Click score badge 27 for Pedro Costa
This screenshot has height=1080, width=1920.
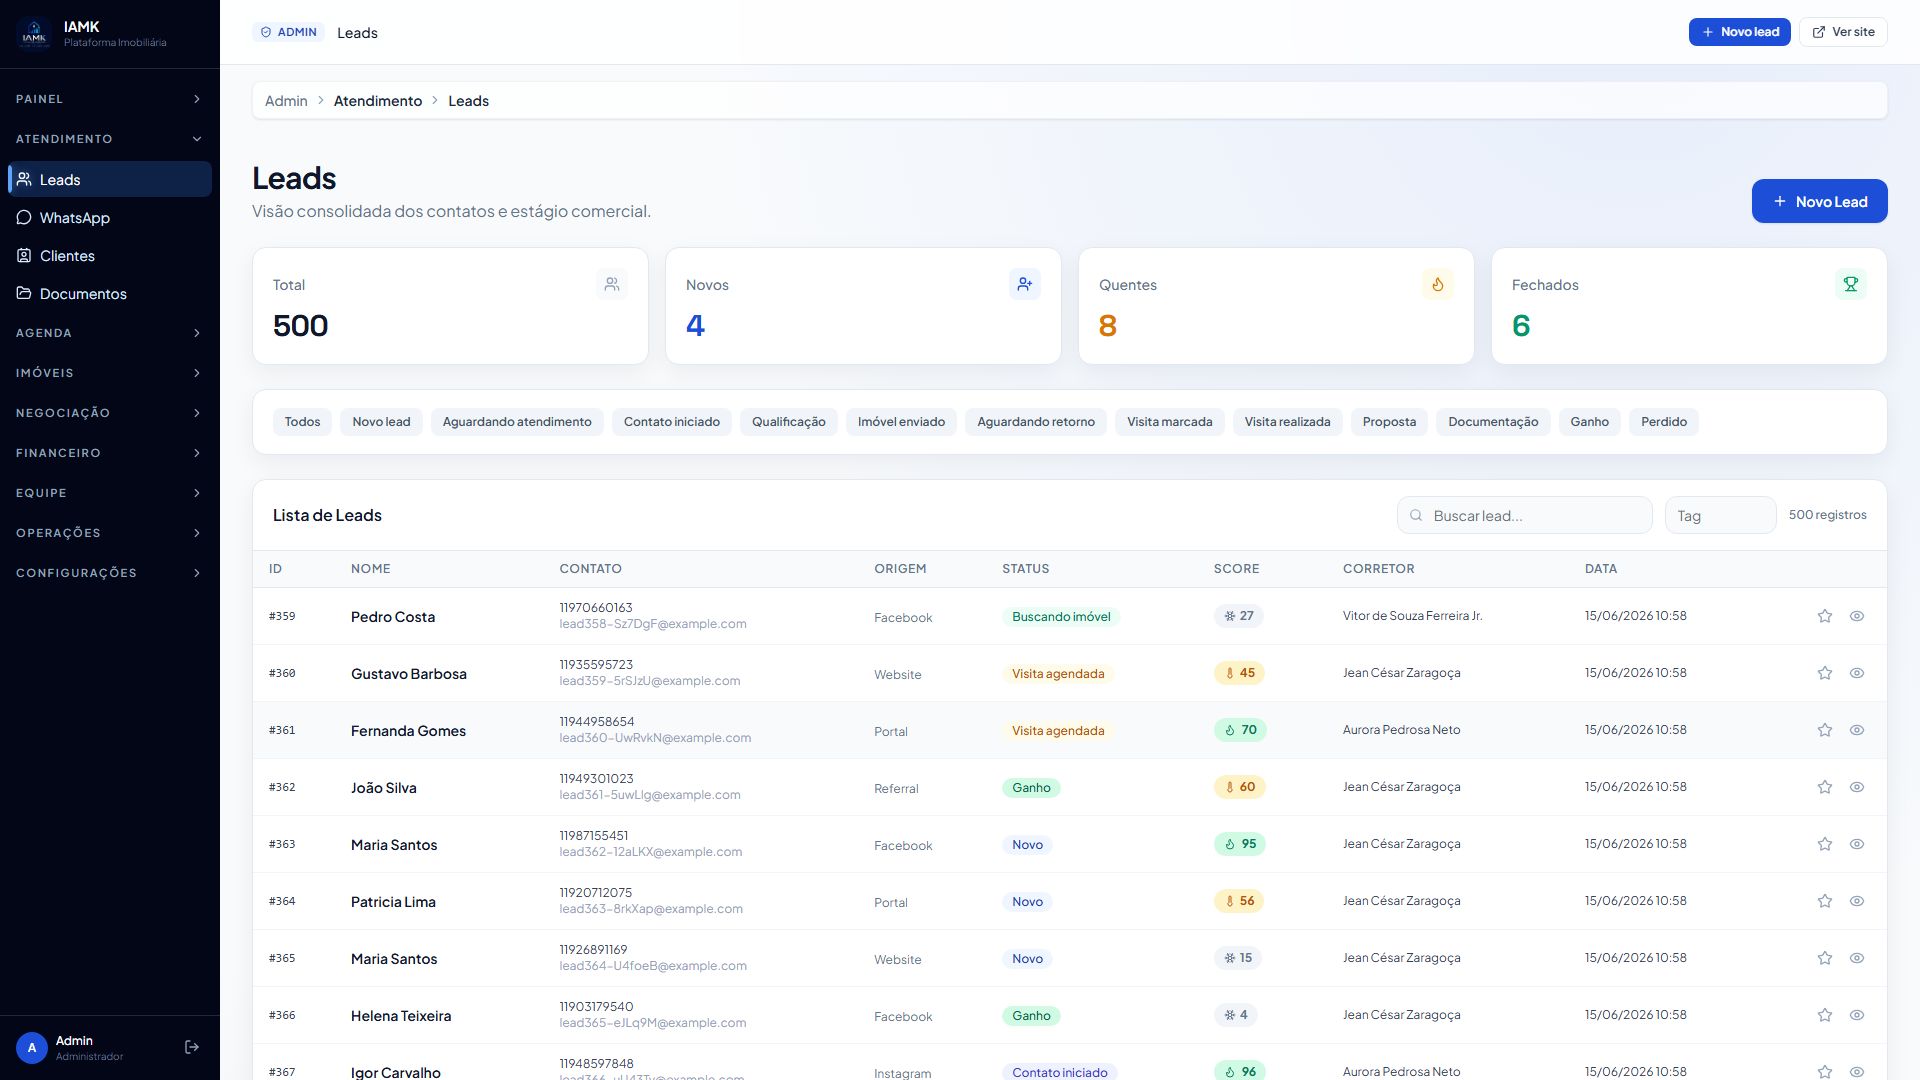tap(1238, 616)
